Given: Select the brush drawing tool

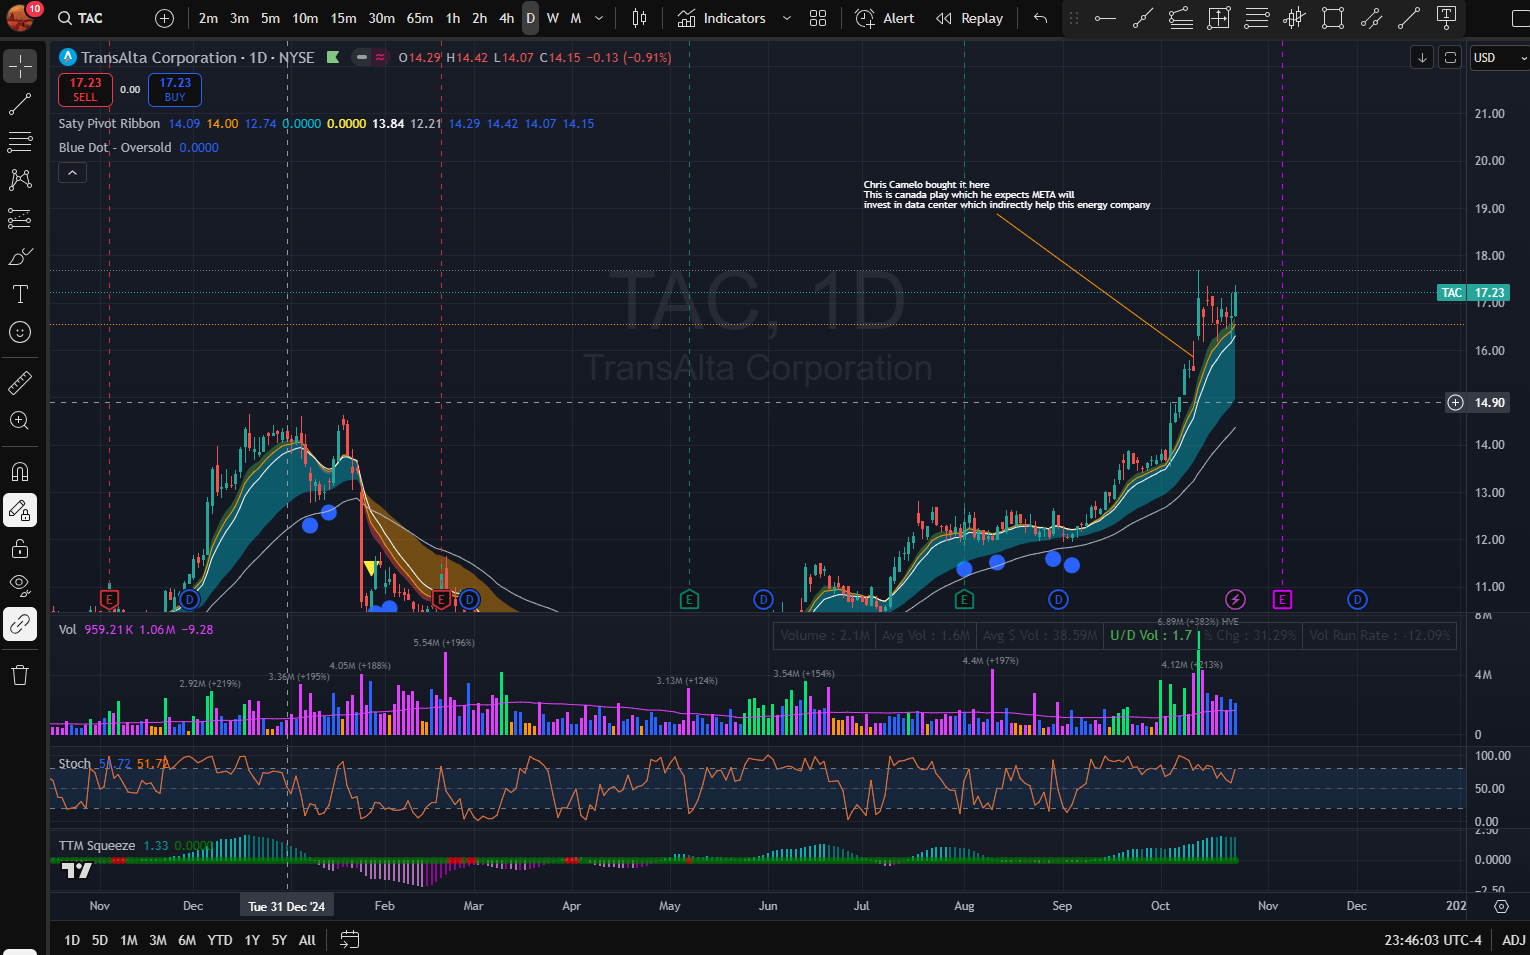Looking at the screenshot, I should pyautogui.click(x=20, y=257).
